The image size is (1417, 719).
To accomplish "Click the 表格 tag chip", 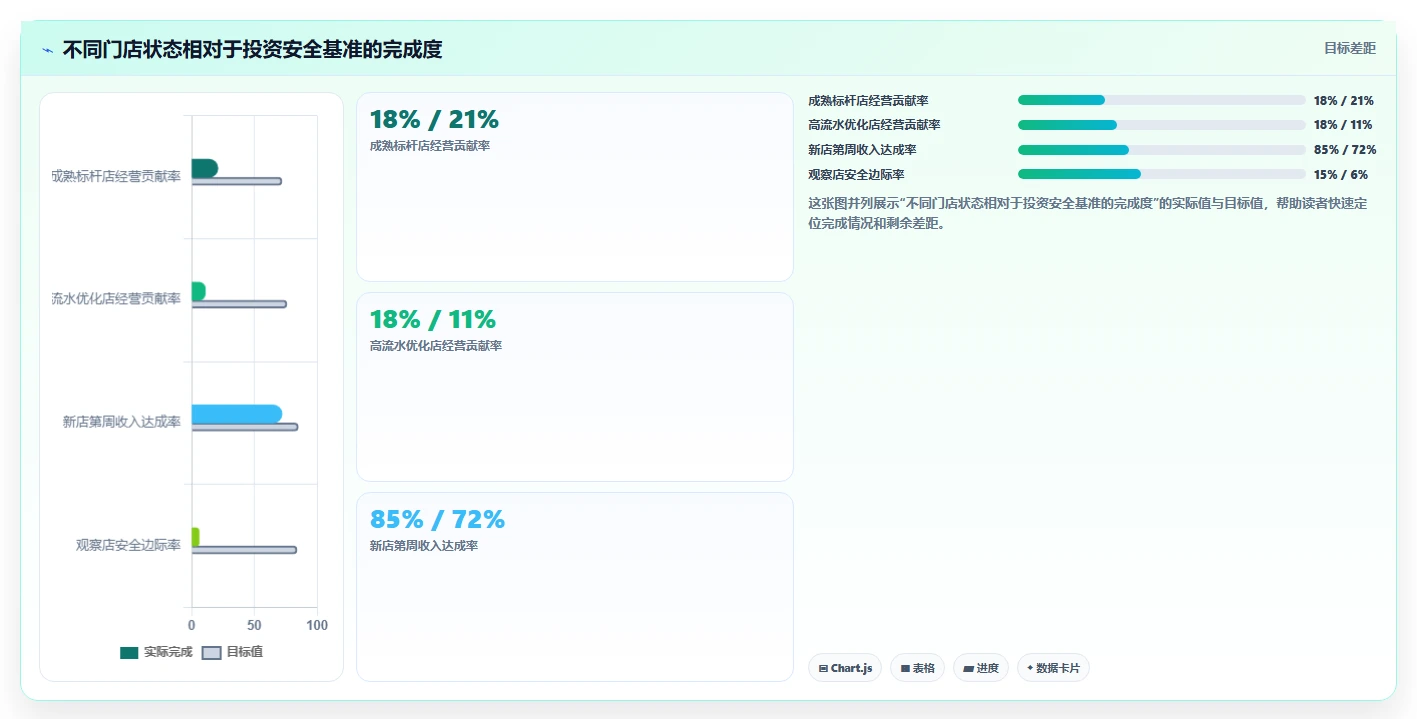I will click(917, 668).
